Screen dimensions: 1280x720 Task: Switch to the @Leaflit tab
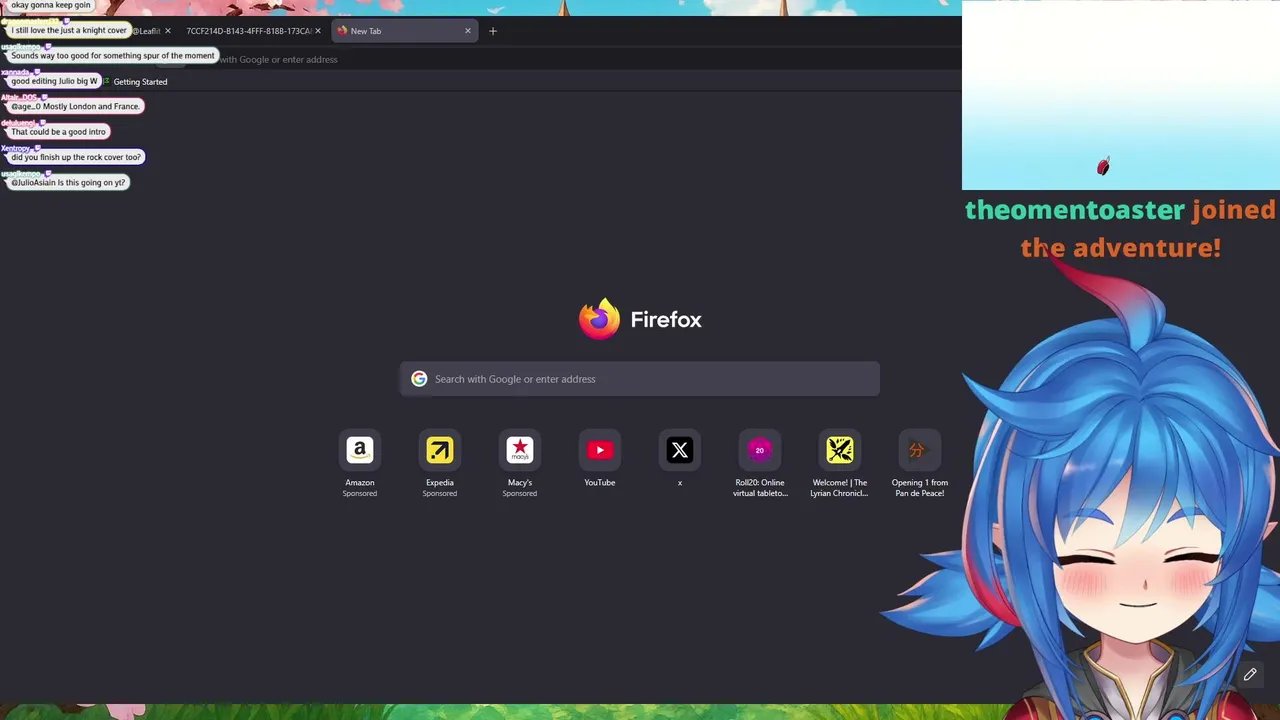coord(146,31)
